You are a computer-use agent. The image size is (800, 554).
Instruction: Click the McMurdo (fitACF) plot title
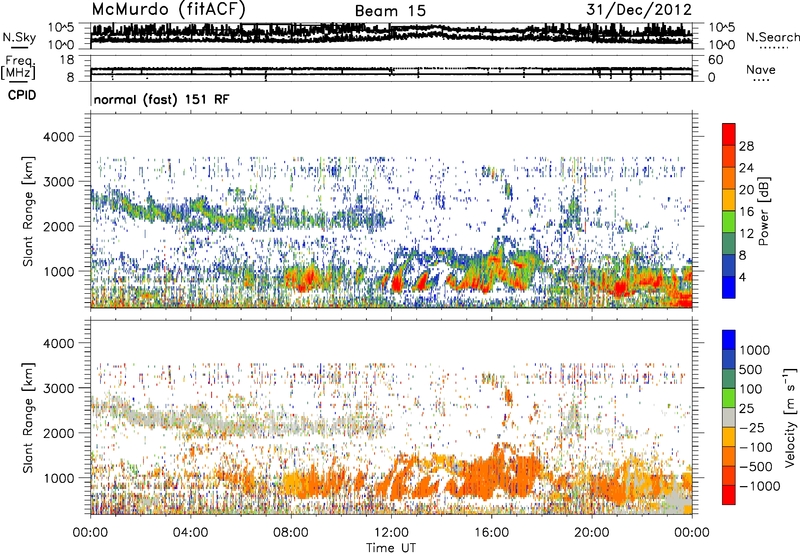coord(168,10)
